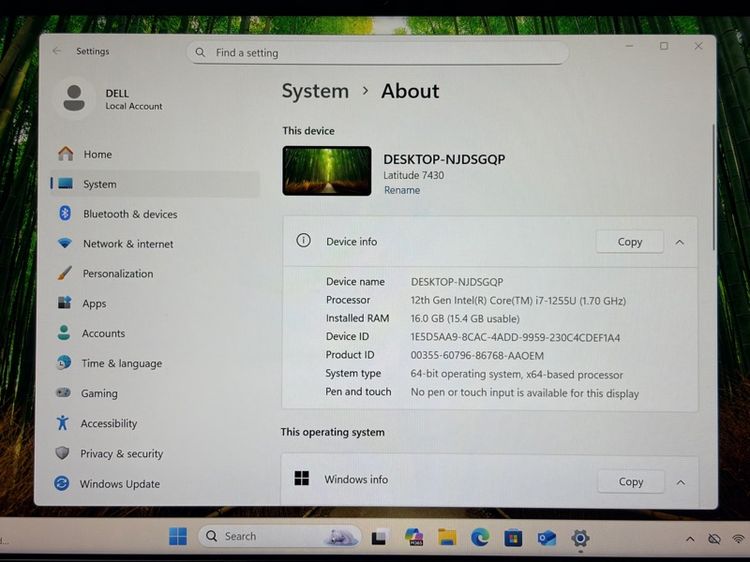The height and width of the screenshot is (562, 750).
Task: Click DELL Local Account profile name
Action: (133, 99)
